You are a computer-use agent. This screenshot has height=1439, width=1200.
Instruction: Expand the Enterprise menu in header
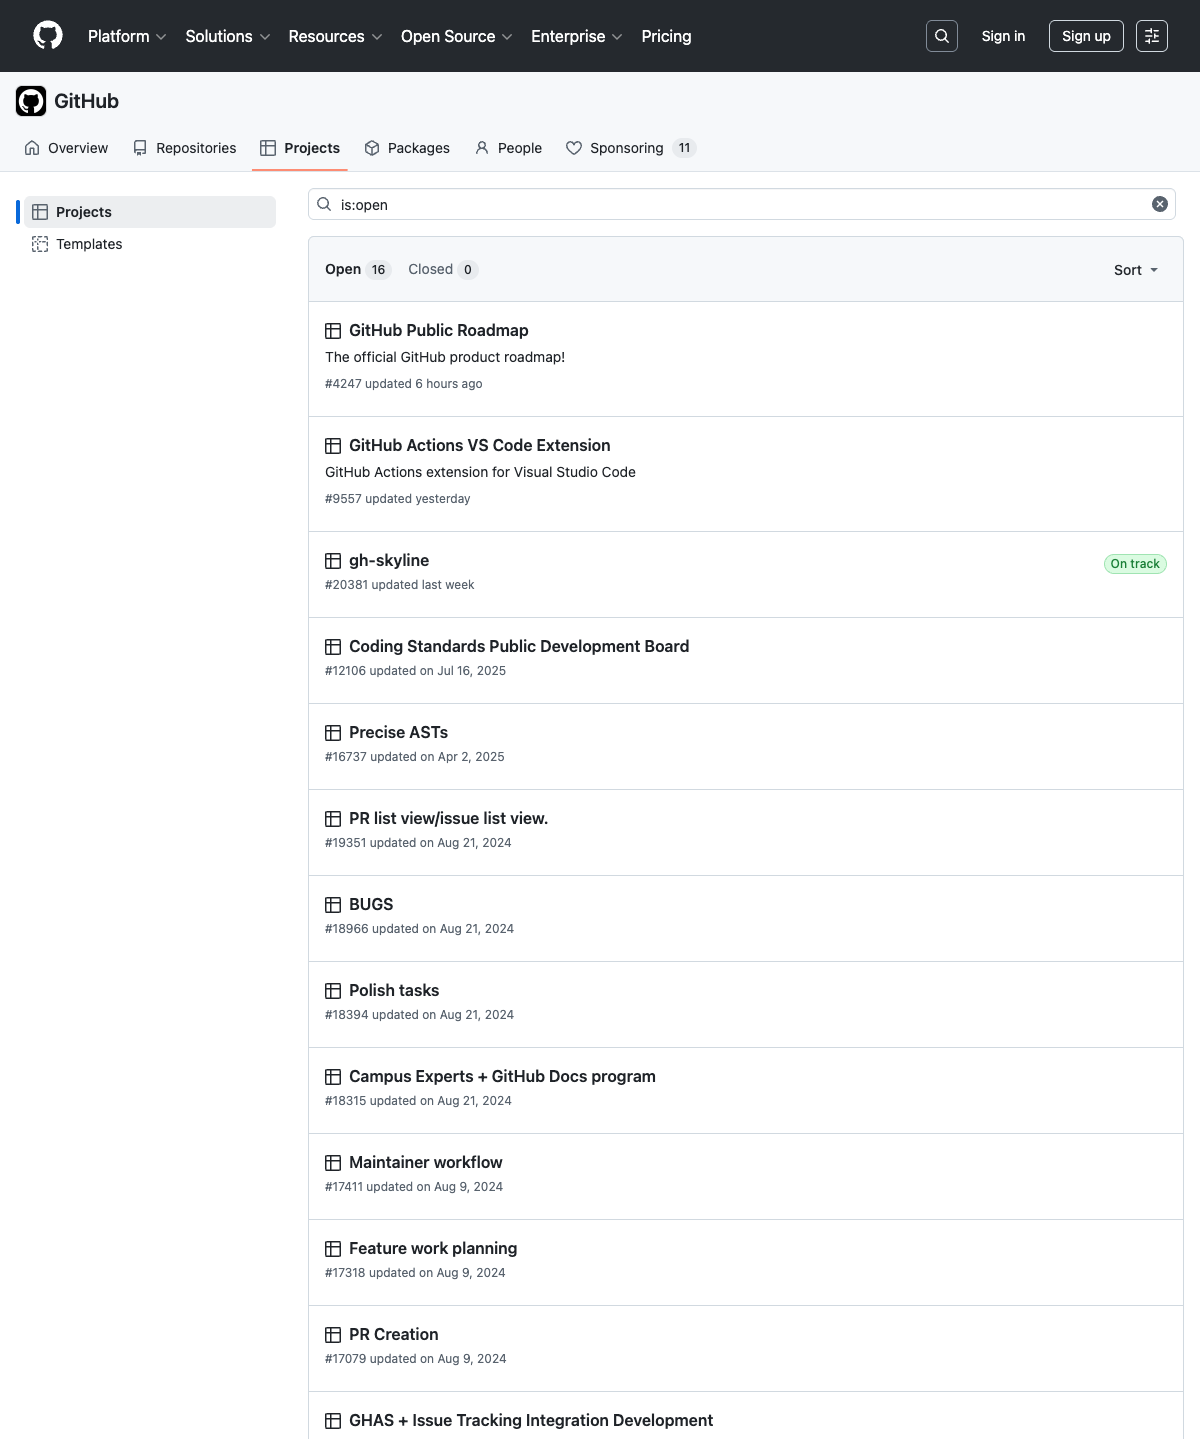576,36
